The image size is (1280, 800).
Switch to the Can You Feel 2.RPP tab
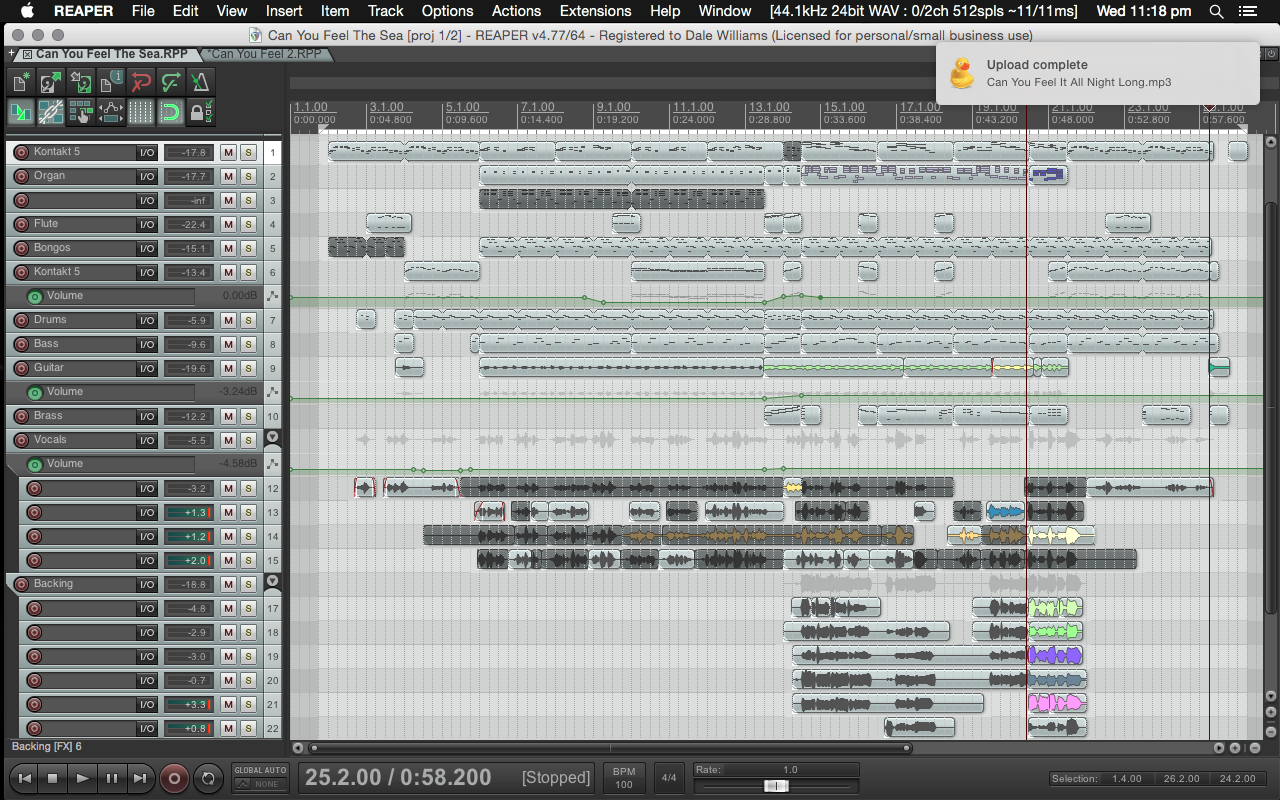point(266,54)
